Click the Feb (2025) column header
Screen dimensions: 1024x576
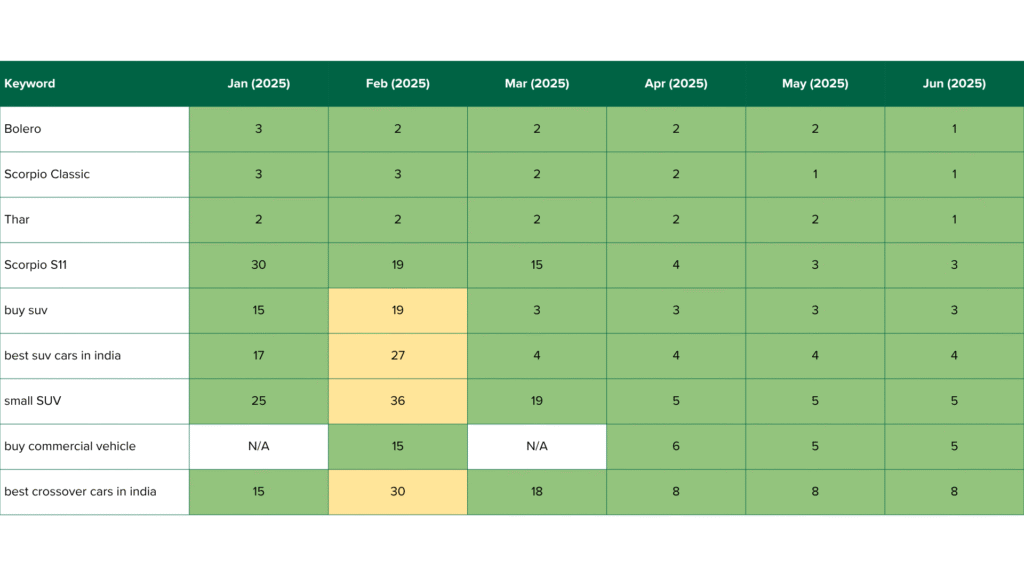click(397, 84)
